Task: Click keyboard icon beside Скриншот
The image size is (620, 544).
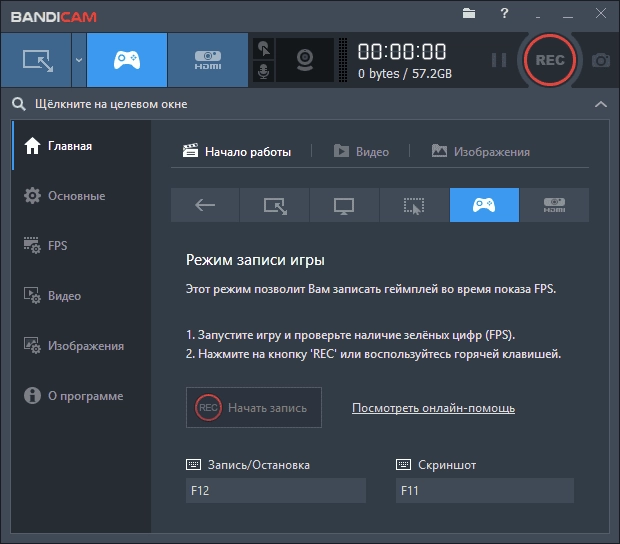Action: pyautogui.click(x=403, y=465)
